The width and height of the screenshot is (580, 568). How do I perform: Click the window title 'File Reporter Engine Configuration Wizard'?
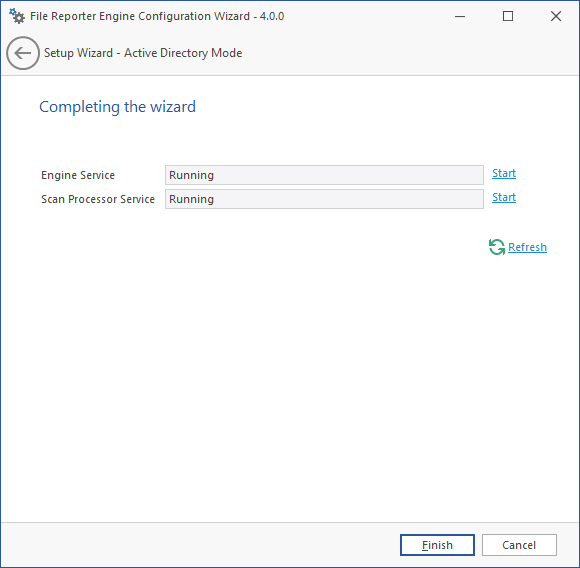click(x=140, y=16)
